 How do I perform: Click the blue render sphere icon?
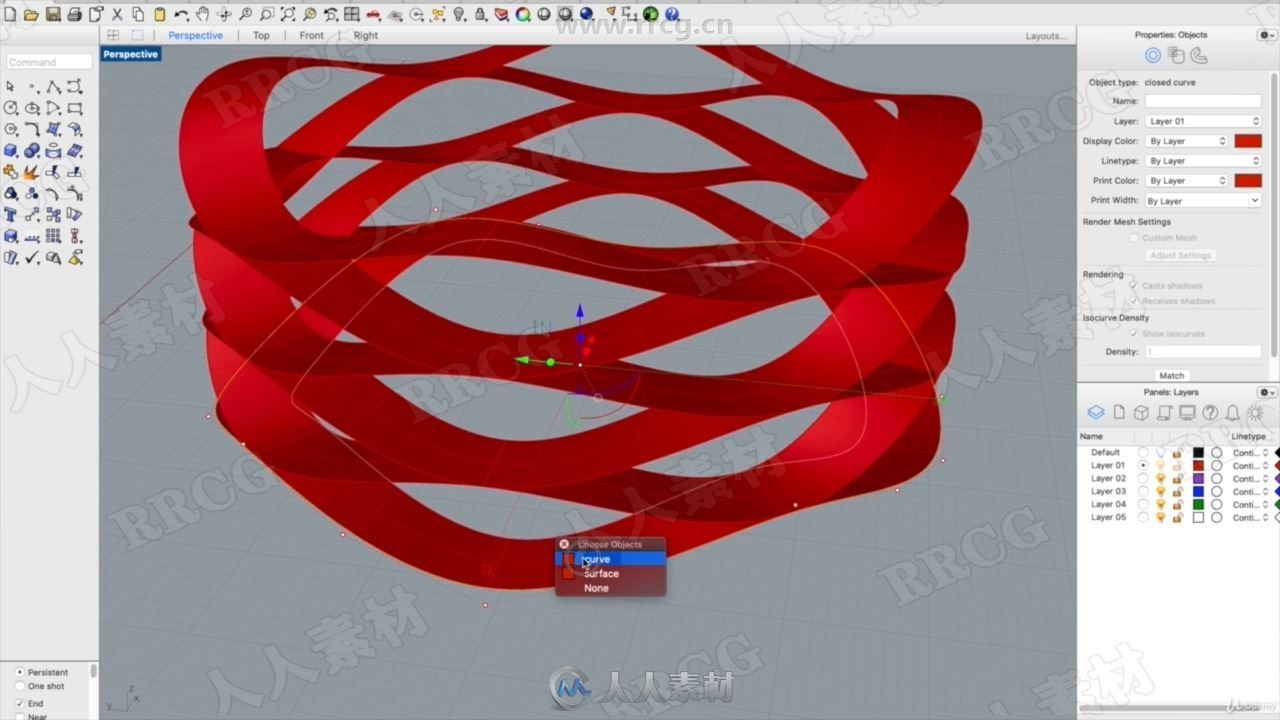586,14
